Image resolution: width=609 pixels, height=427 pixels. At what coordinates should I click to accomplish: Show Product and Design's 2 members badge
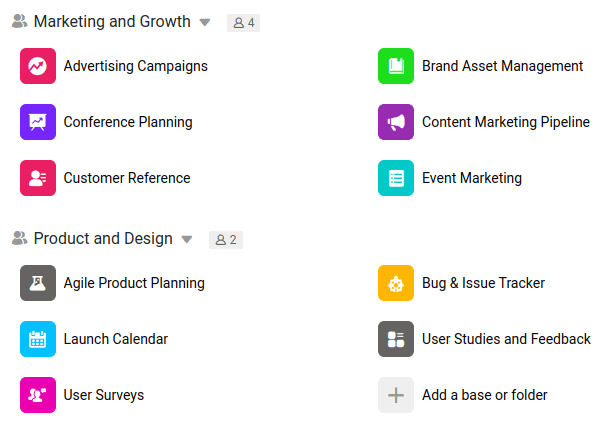[225, 240]
